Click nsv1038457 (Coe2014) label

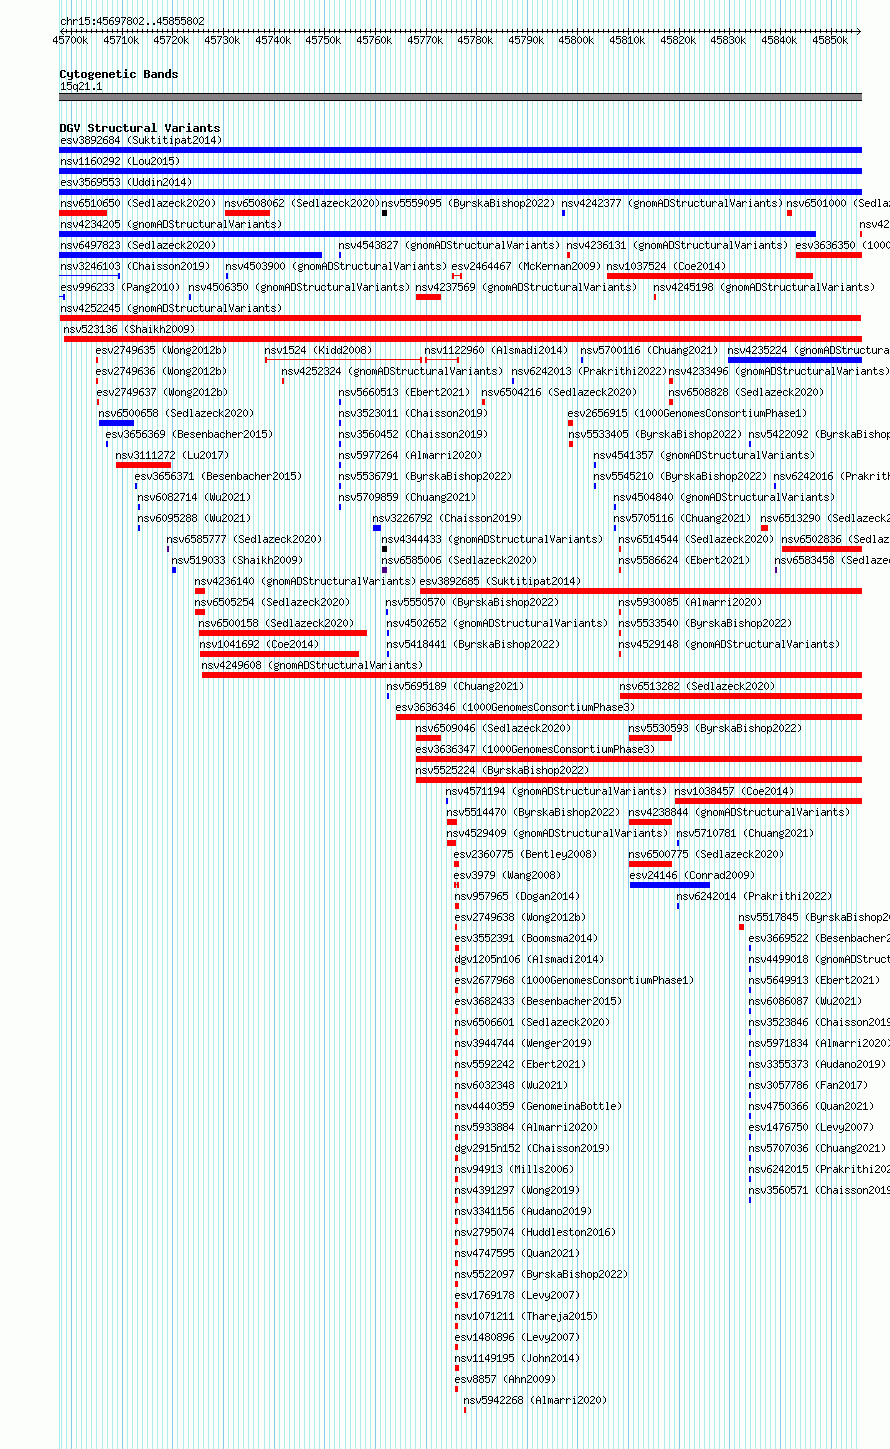coord(735,791)
